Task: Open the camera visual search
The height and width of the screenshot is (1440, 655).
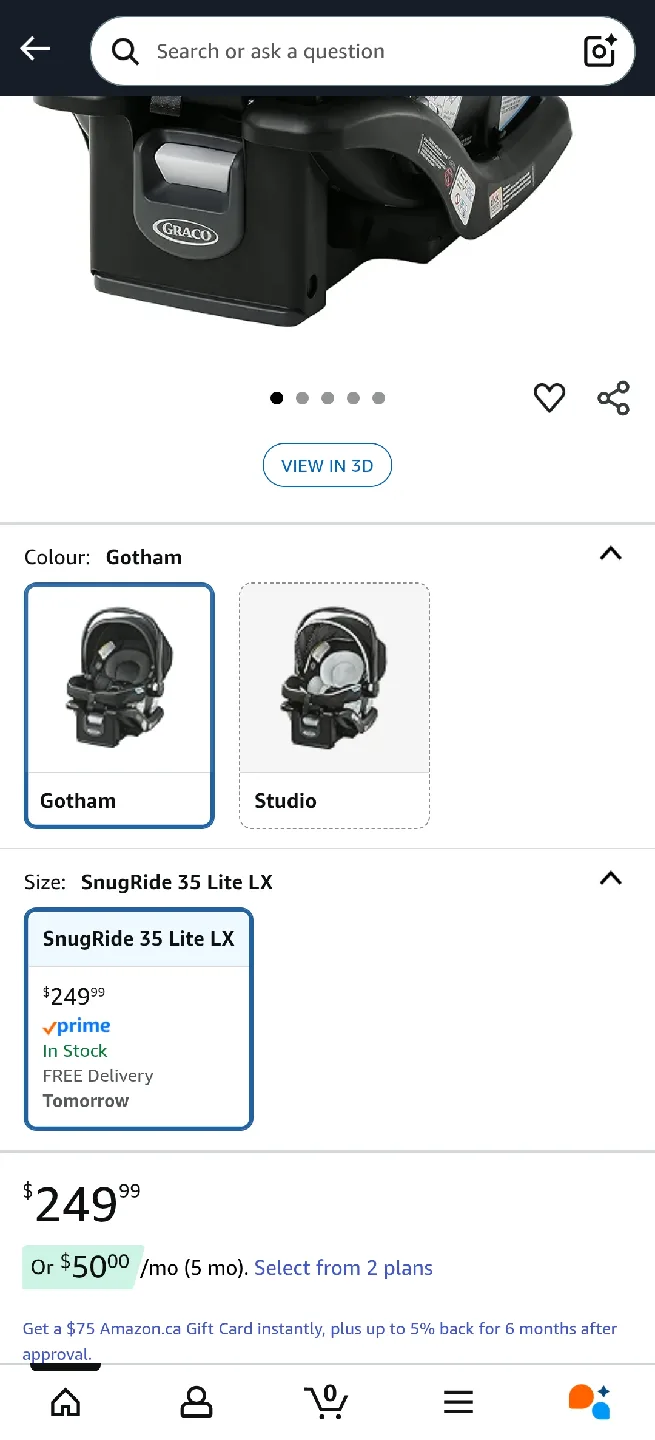Action: coord(599,50)
